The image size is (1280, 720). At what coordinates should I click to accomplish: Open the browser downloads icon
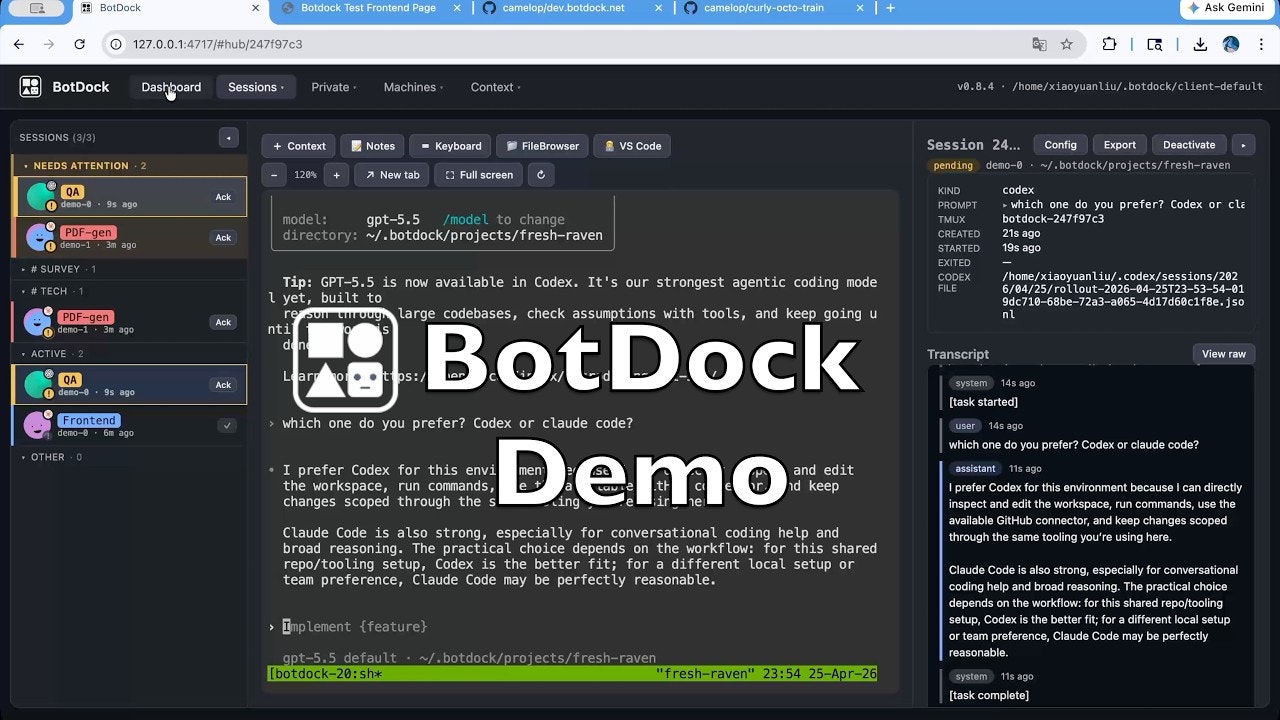pos(1200,44)
